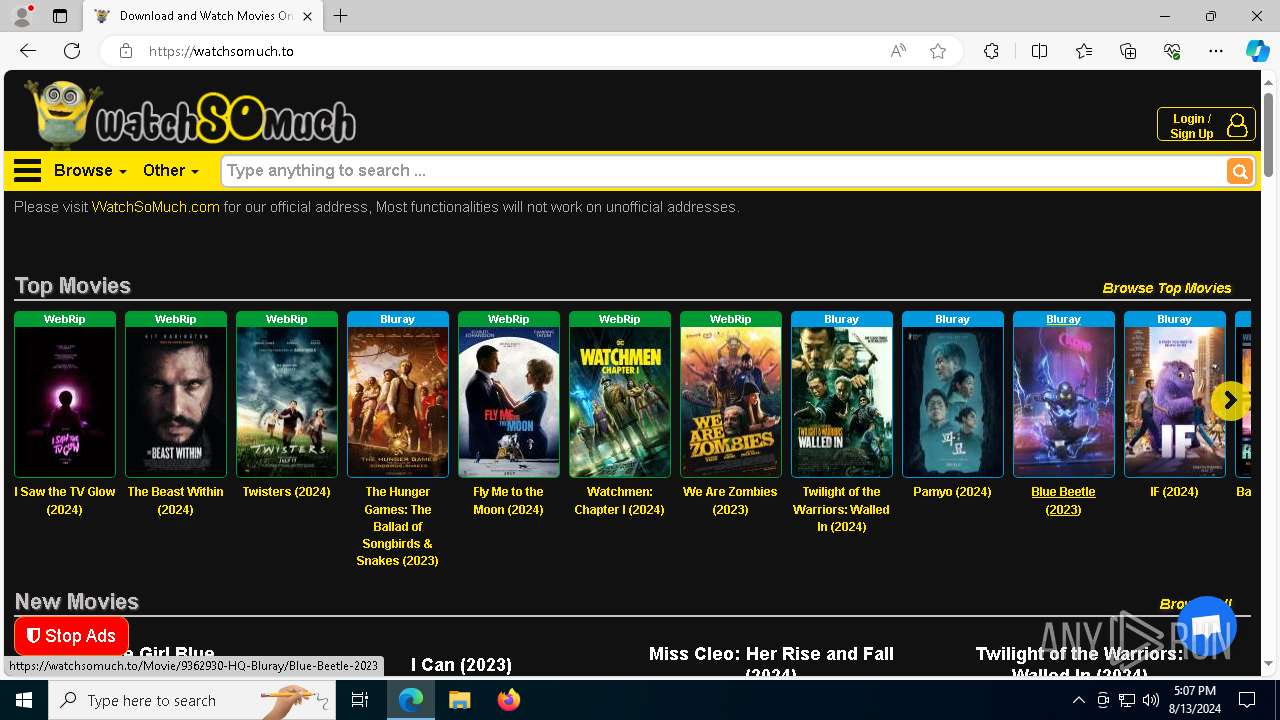Click the orange search magnifier button
The image size is (1280, 720).
coord(1240,171)
